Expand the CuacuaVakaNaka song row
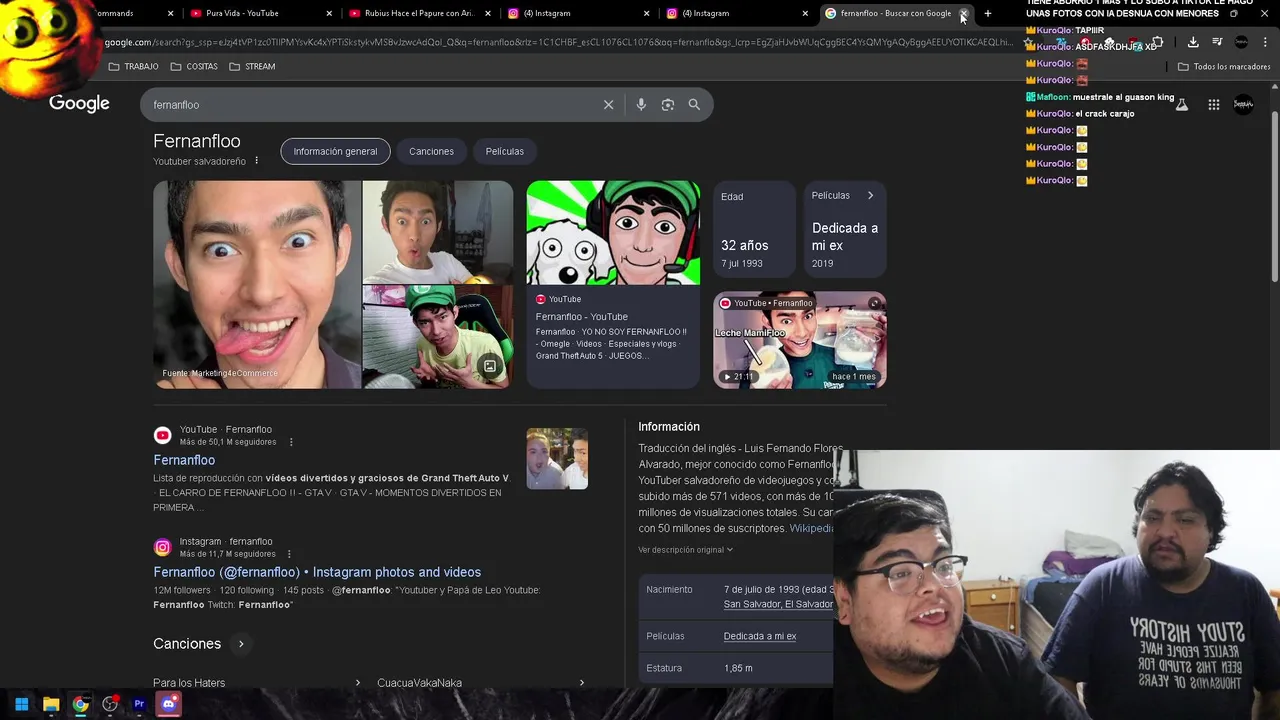 point(481,682)
